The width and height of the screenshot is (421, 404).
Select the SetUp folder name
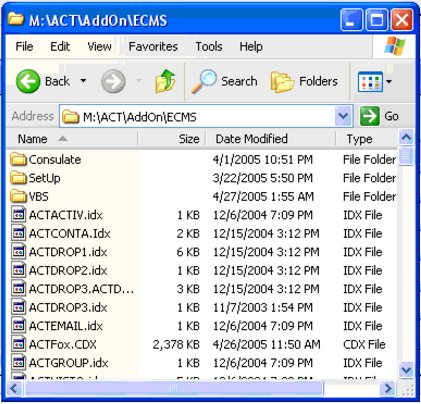[44, 178]
